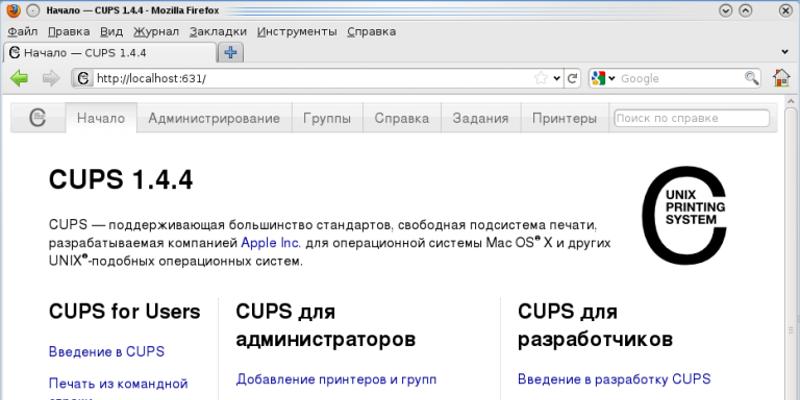Click the CUPS logo icon in navigation bar
Image resolution: width=800 pixels, height=400 pixels.
pos(38,118)
